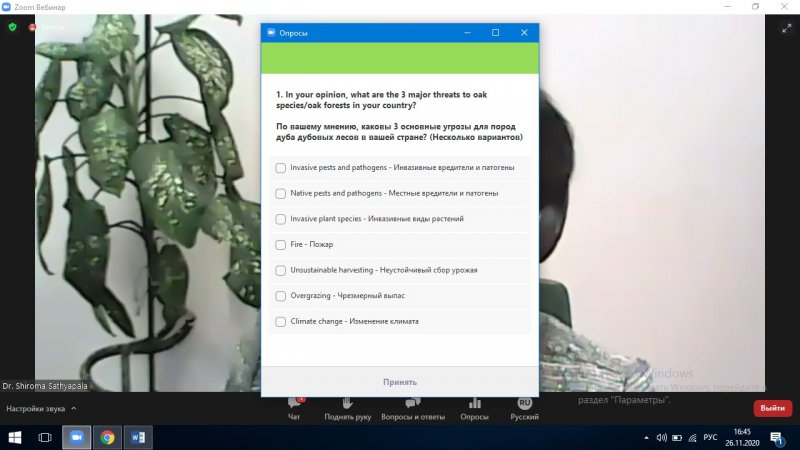Check Fire - Пожар option
800x450 pixels.
click(281, 244)
